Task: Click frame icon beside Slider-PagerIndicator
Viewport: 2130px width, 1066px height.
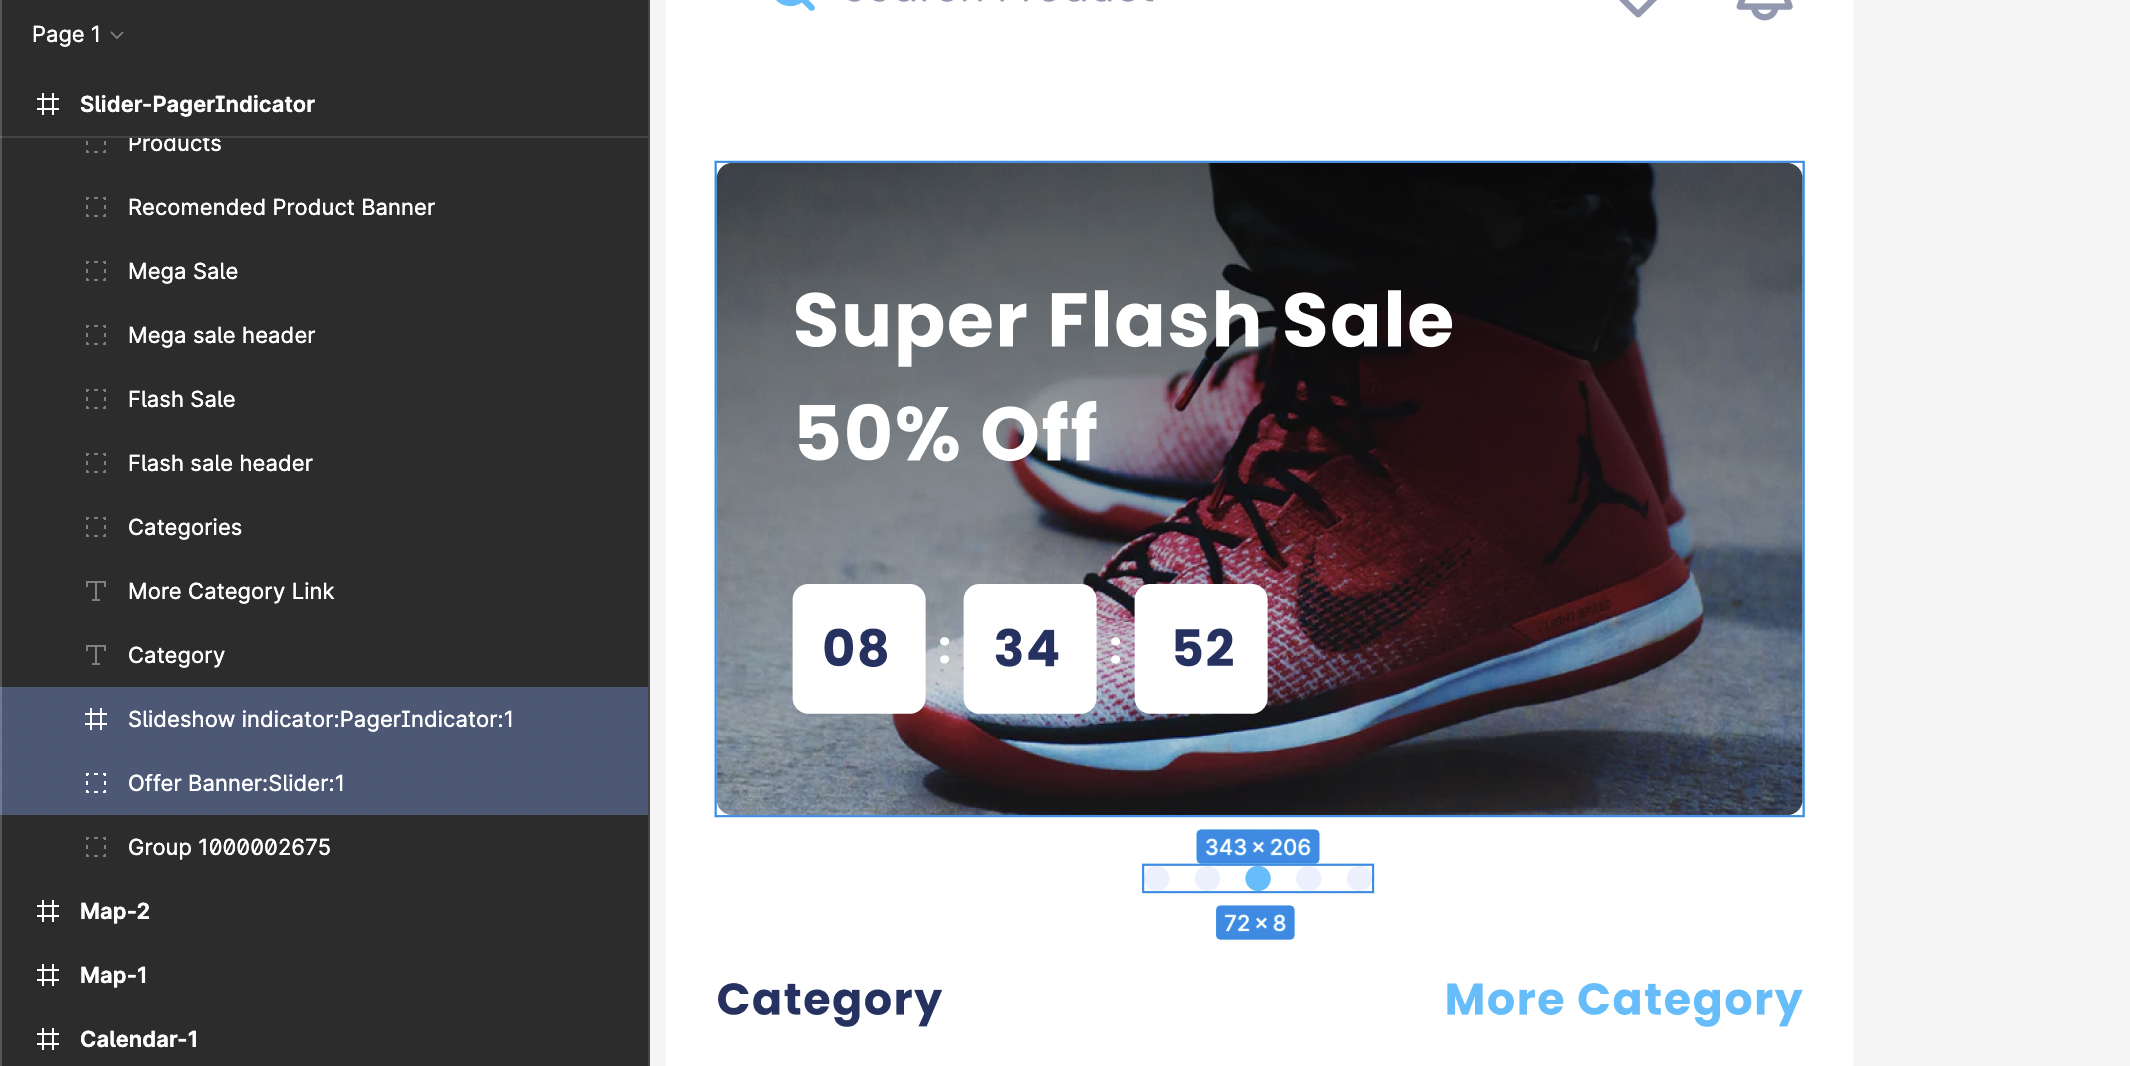Action: [x=48, y=104]
